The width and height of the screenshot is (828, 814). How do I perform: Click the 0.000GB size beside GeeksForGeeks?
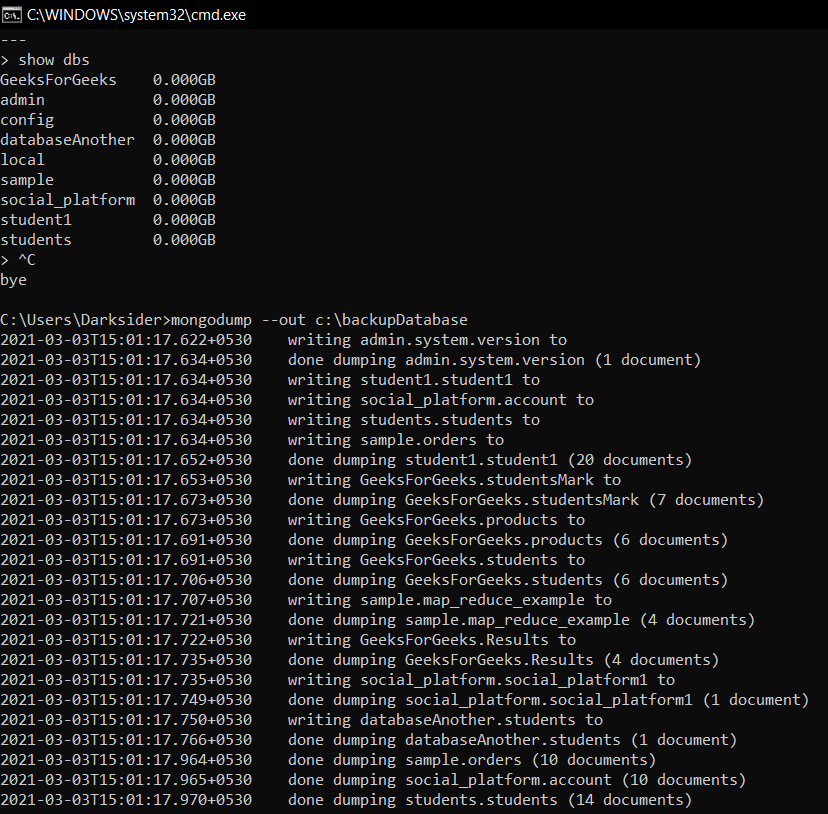[184, 80]
